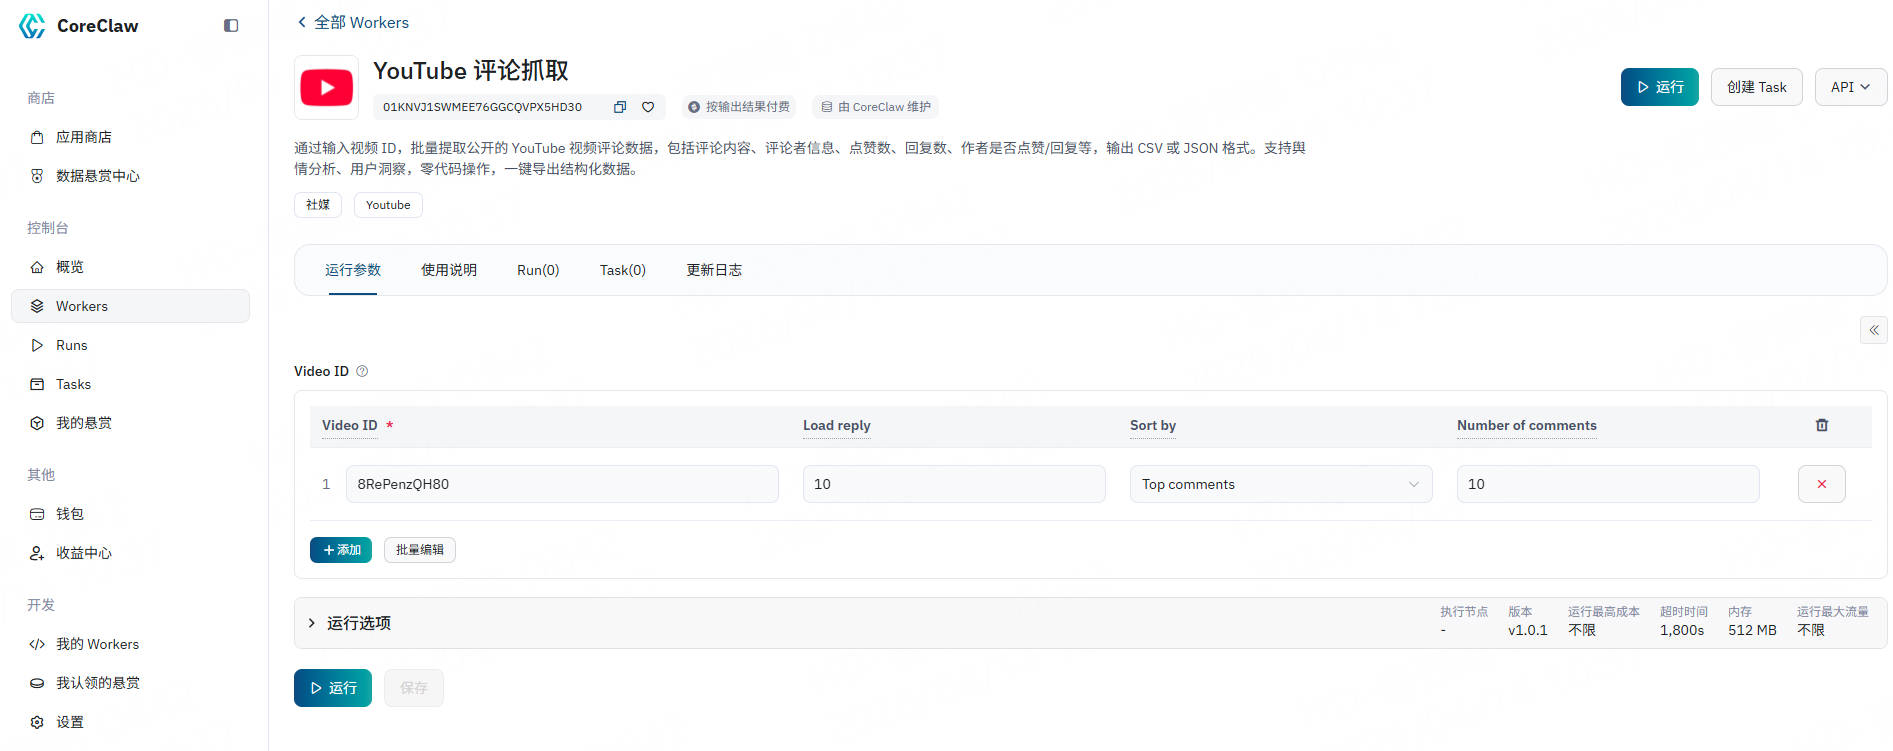
Task: Click the Video ID input field
Action: [x=561, y=484]
